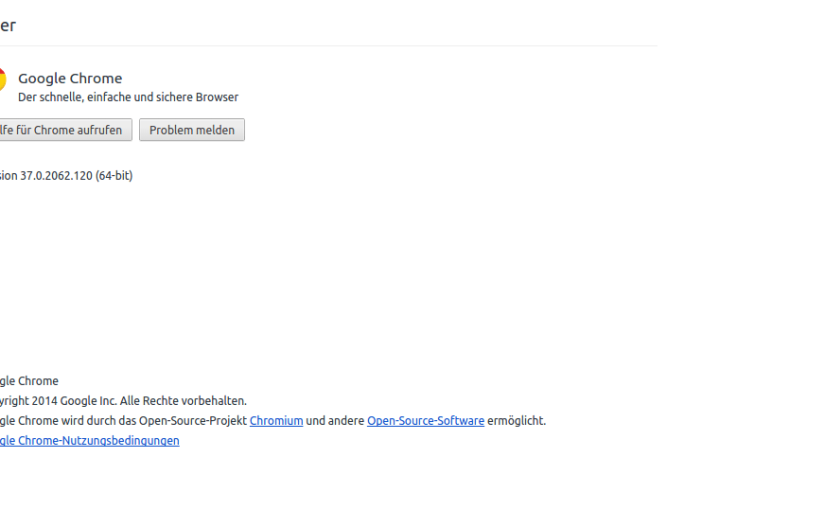Click the 2014 Google Inc. copyright line
The image size is (825, 510).
123,401
